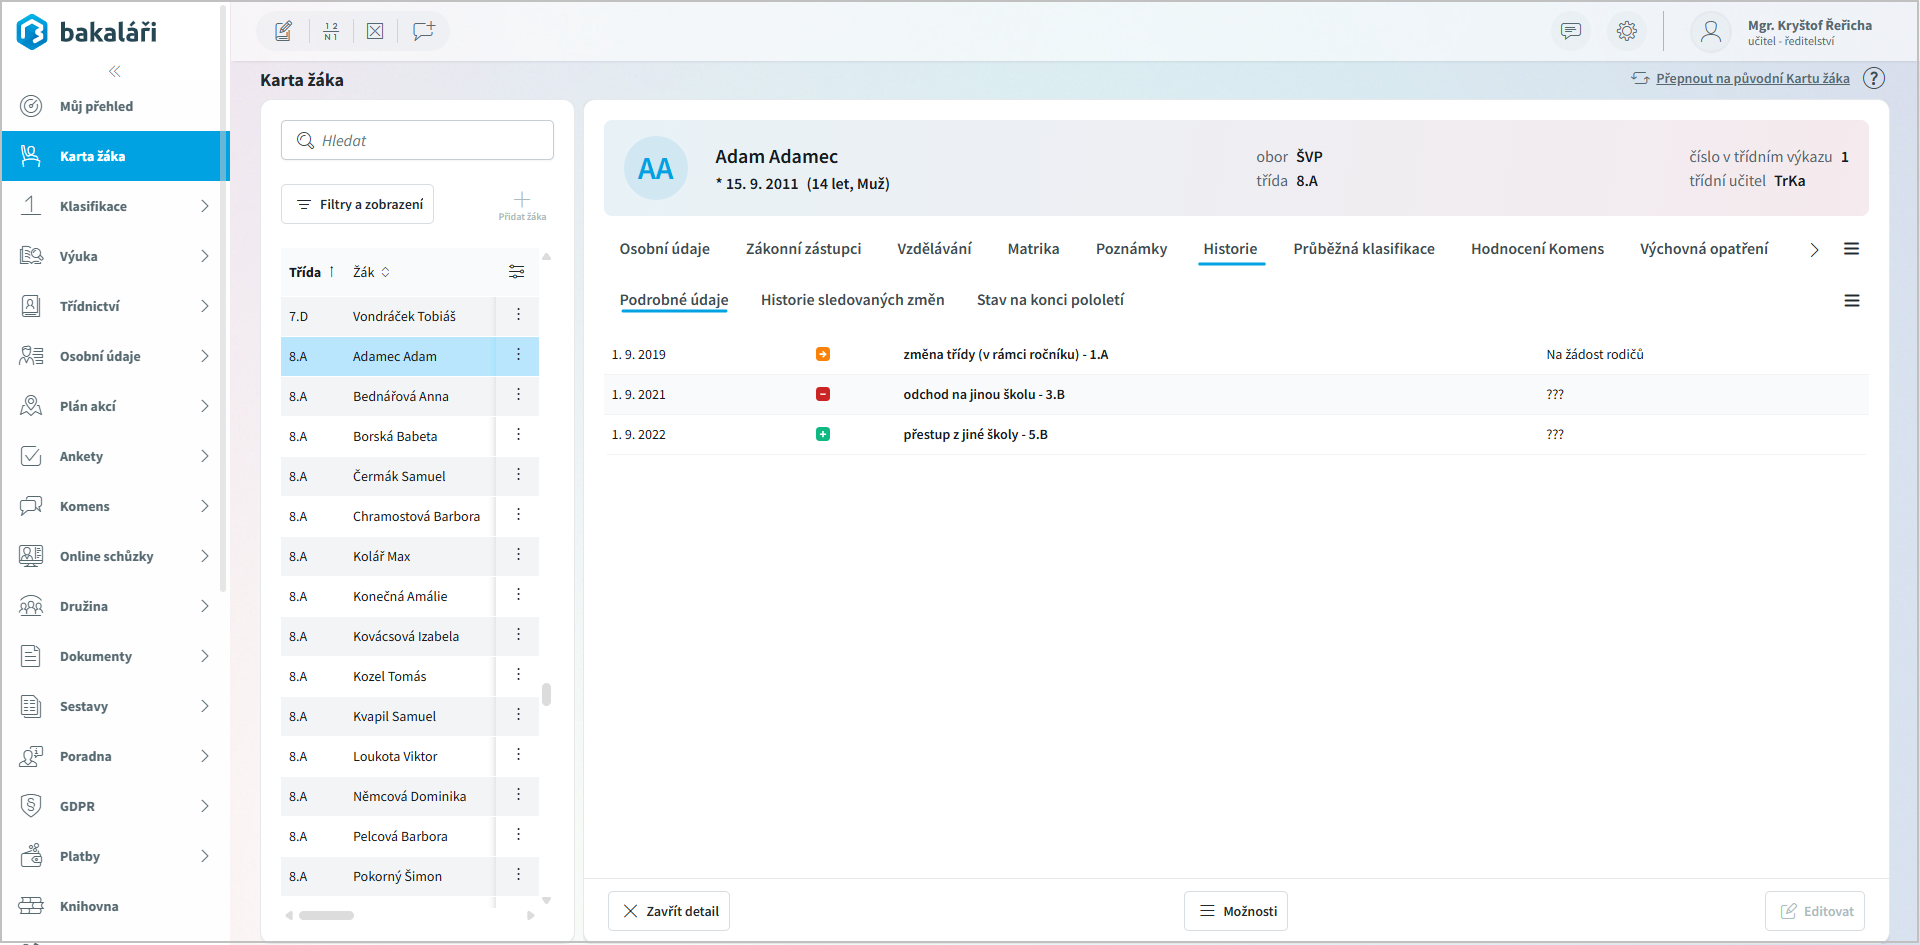Collapse the sidebar with double chevron icon
This screenshot has height=945, width=1920.
click(x=115, y=71)
